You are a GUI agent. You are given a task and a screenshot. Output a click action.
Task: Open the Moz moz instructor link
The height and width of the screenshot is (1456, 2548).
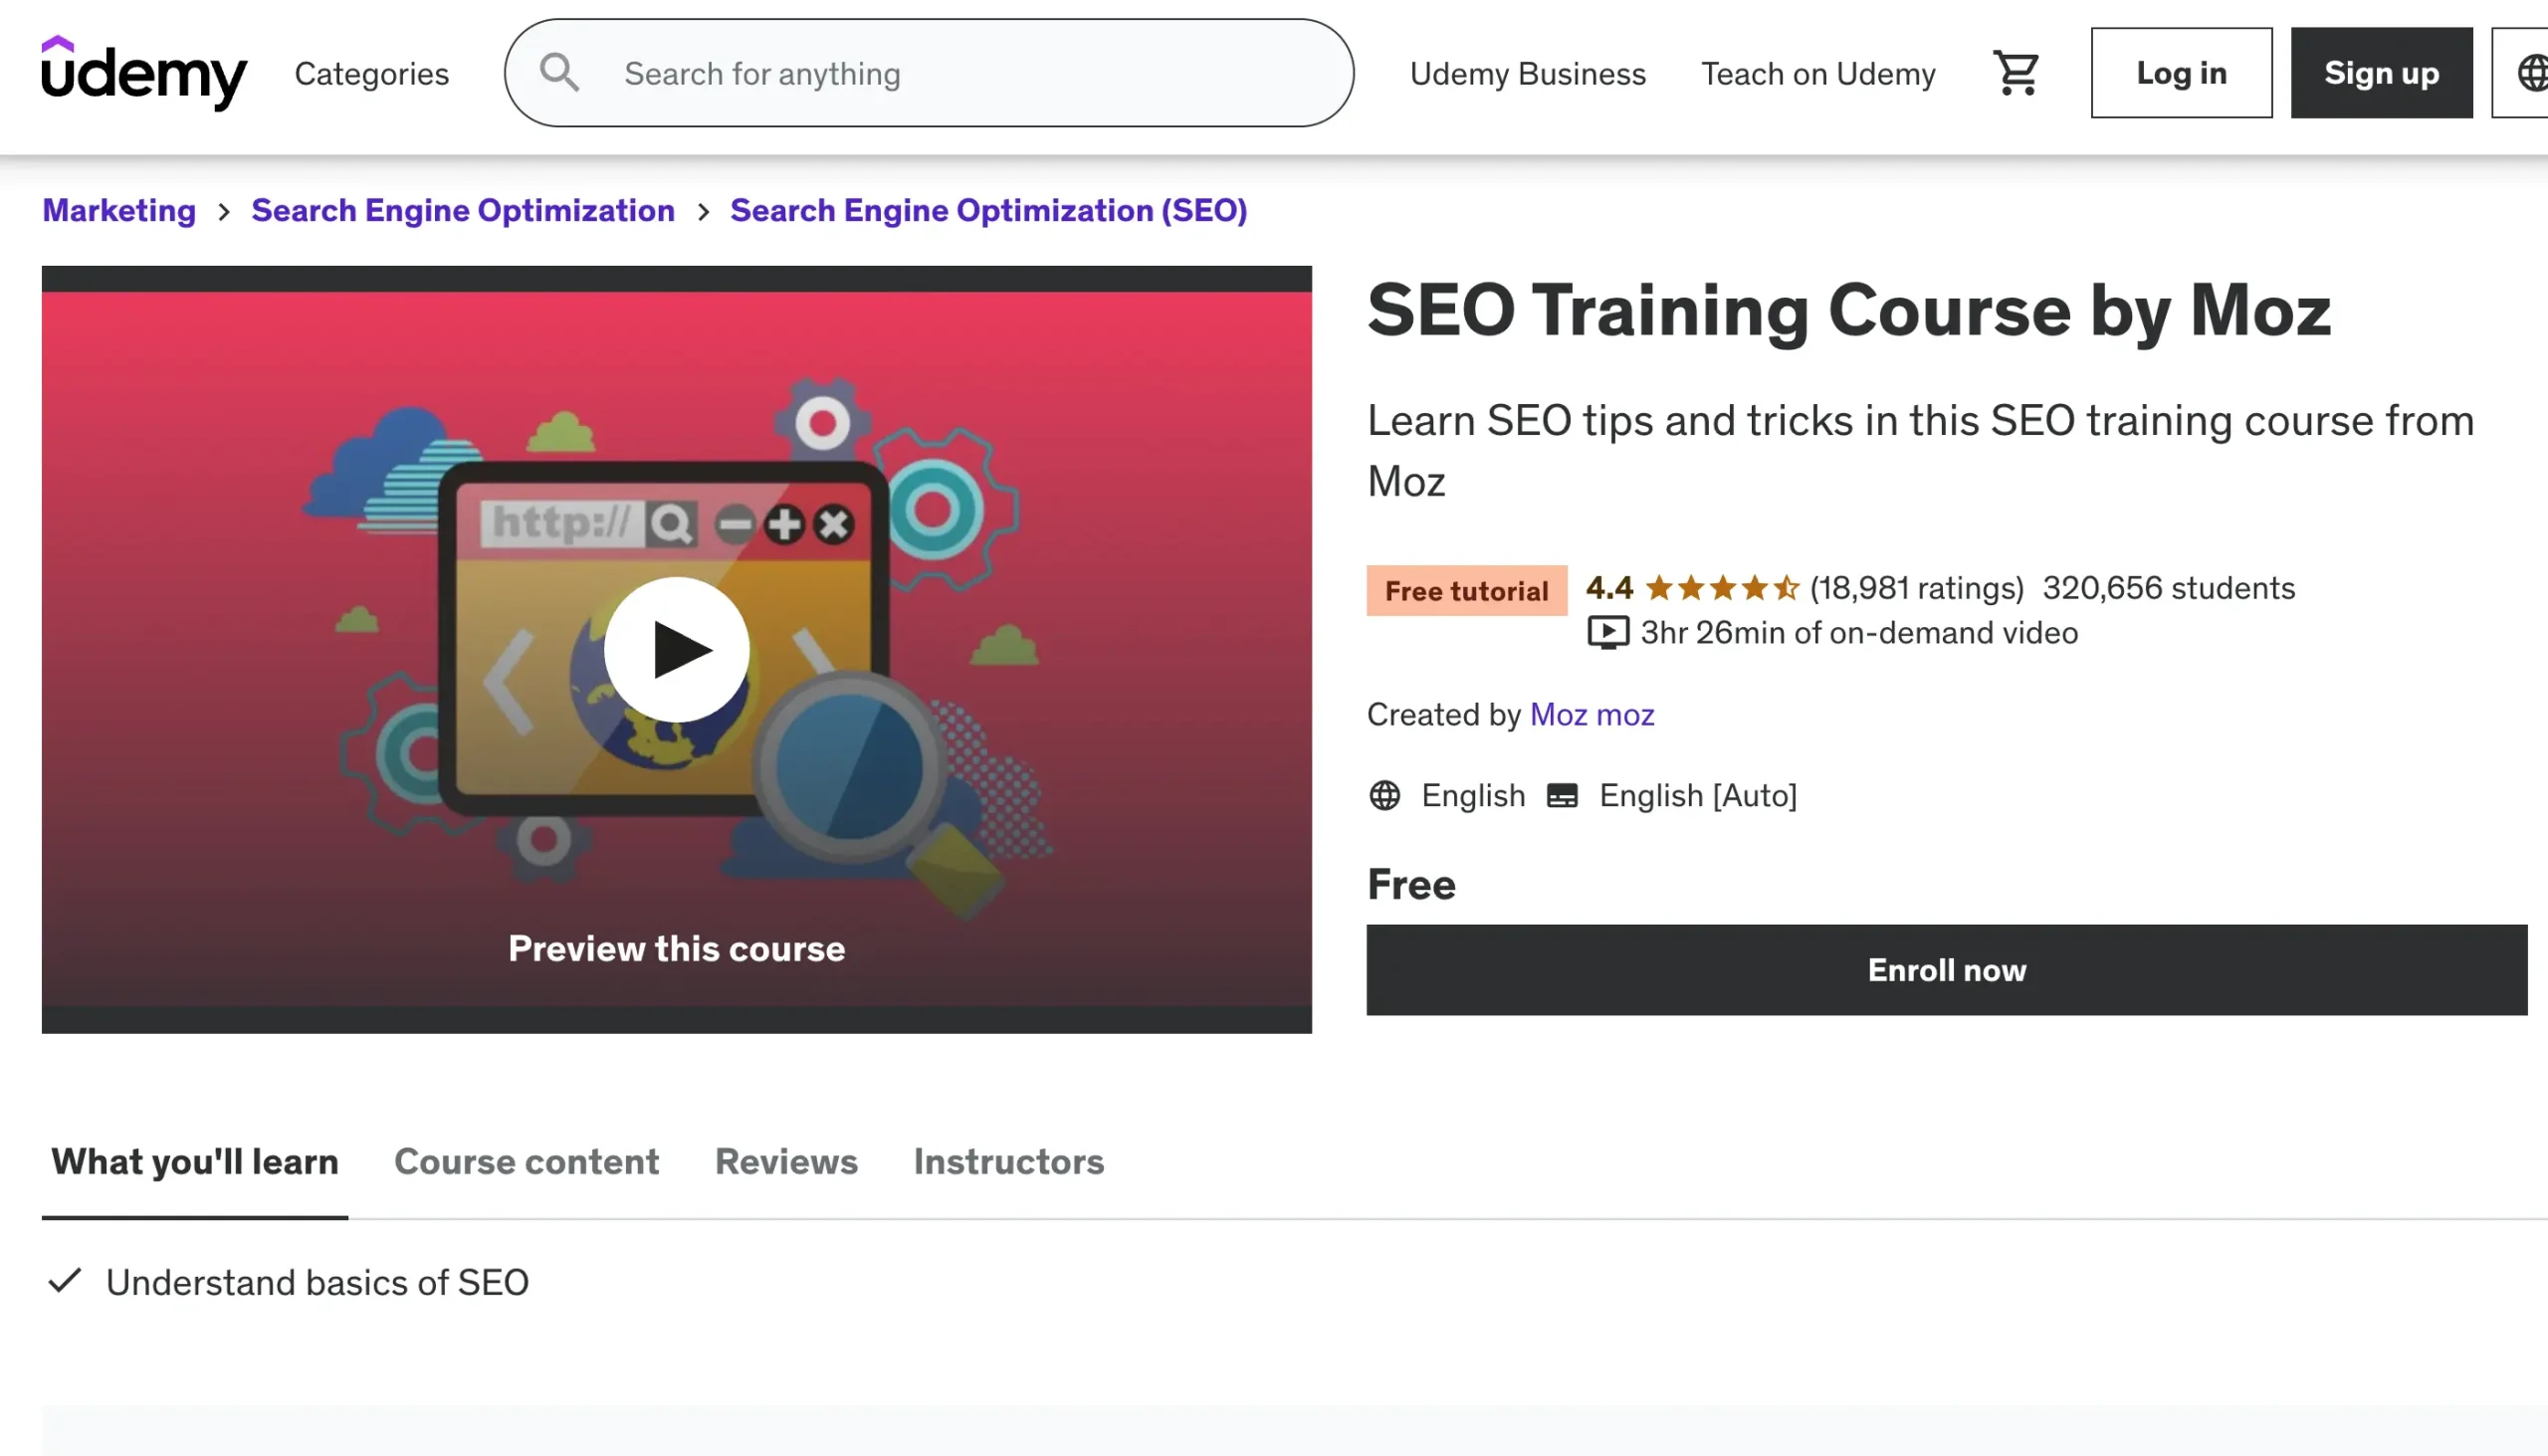1592,715
